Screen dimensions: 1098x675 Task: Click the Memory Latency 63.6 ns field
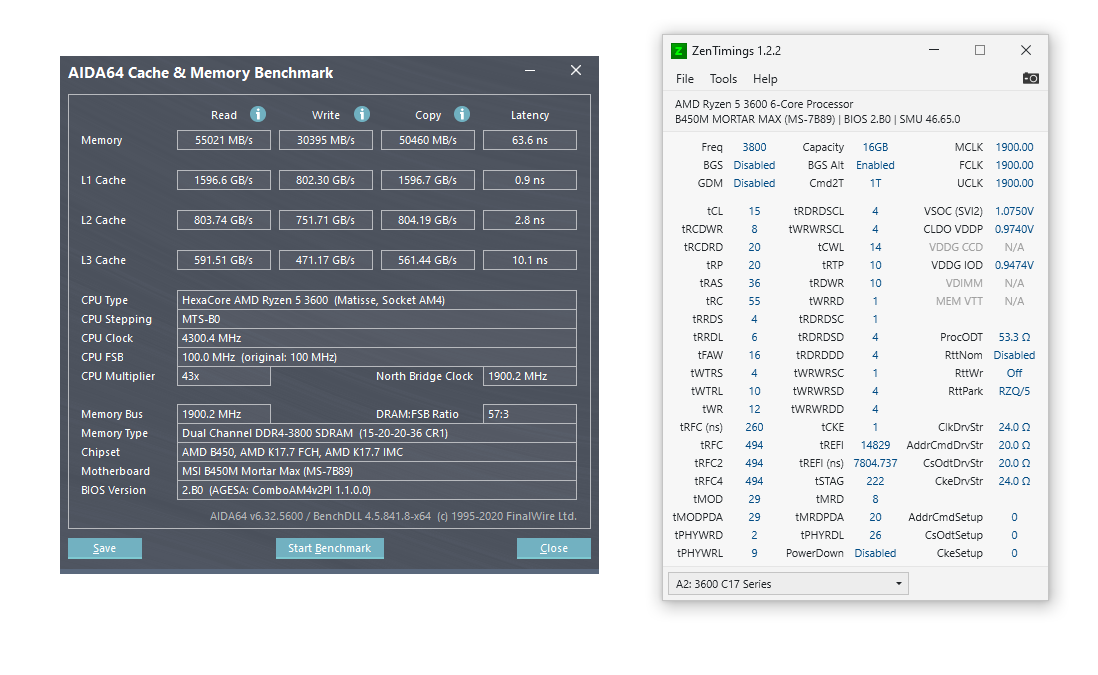coord(530,140)
